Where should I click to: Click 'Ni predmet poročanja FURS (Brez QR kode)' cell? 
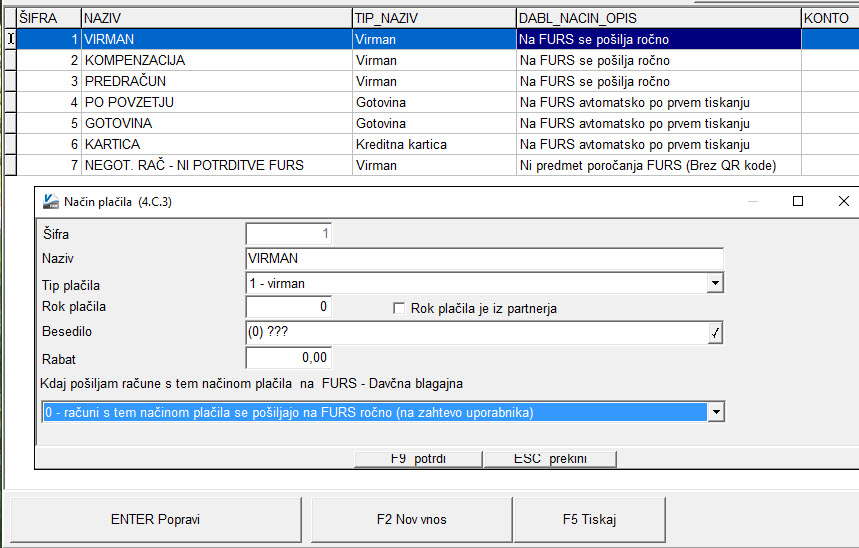tap(658, 165)
